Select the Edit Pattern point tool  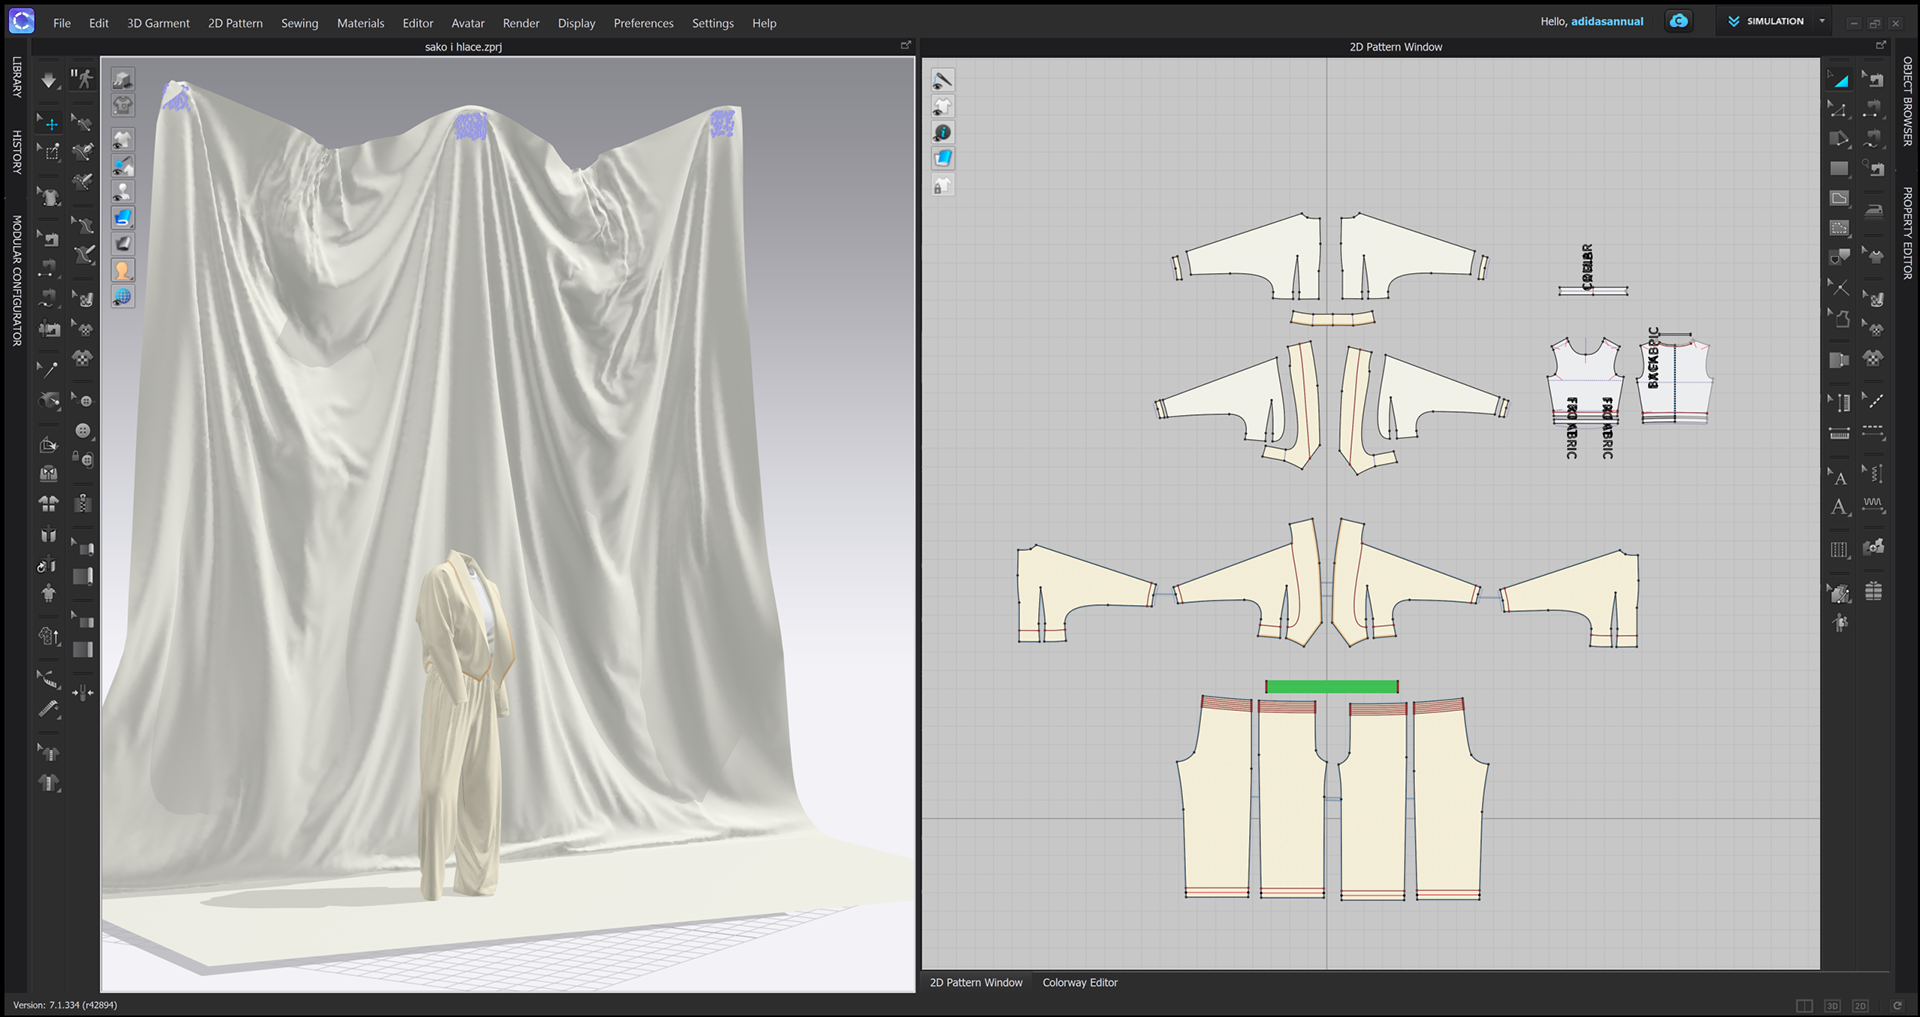click(x=1839, y=110)
